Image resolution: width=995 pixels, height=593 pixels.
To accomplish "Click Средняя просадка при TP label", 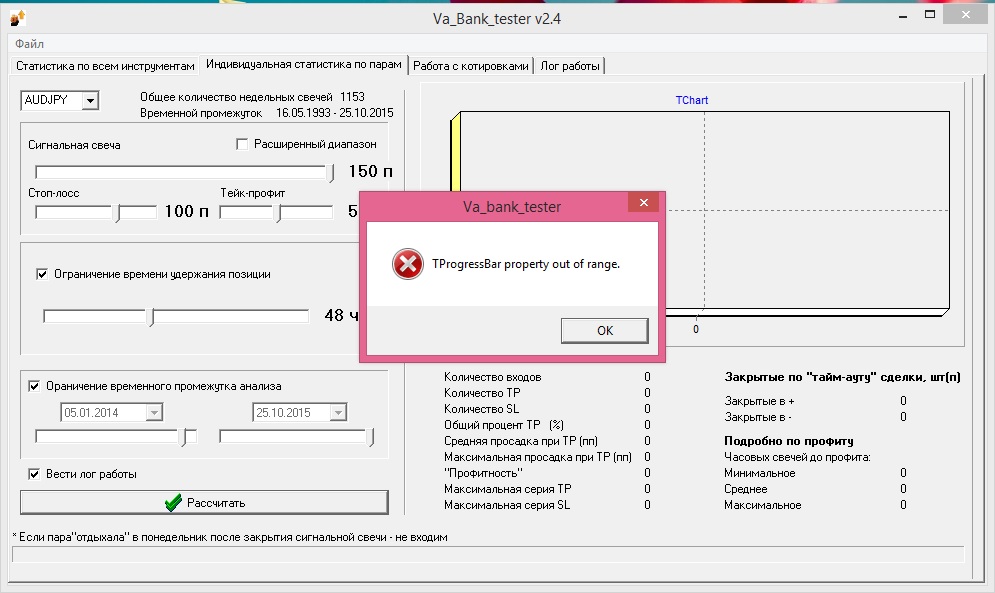I will click(521, 441).
